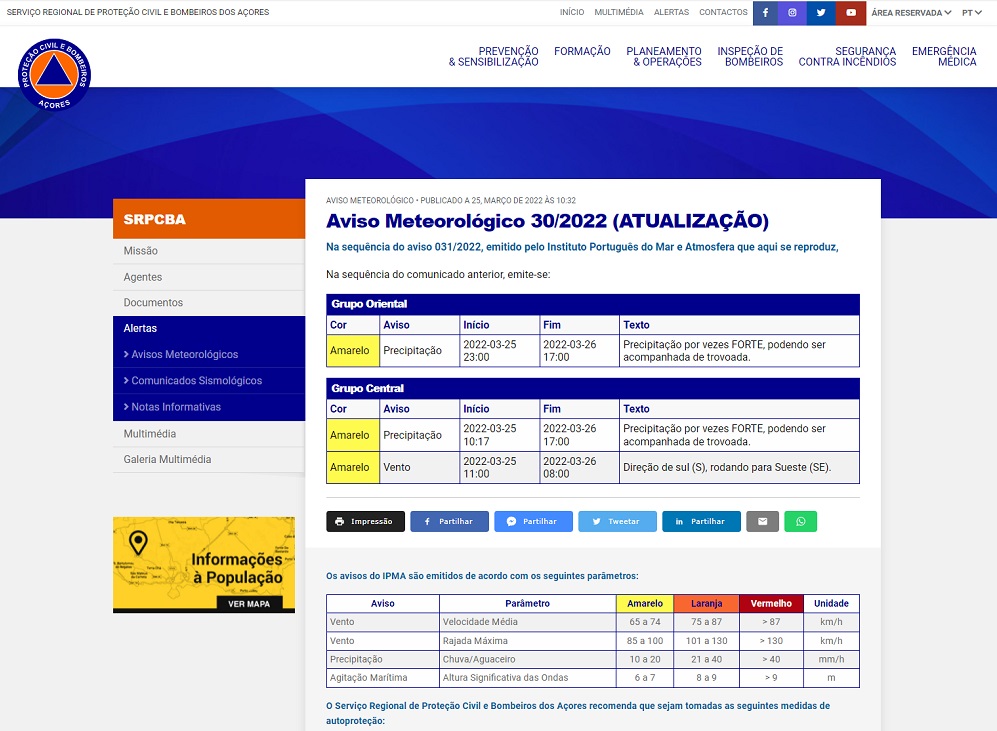This screenshot has width=997, height=731.
Task: Open Prevenção & Sensibilização menu
Action: coord(493,57)
